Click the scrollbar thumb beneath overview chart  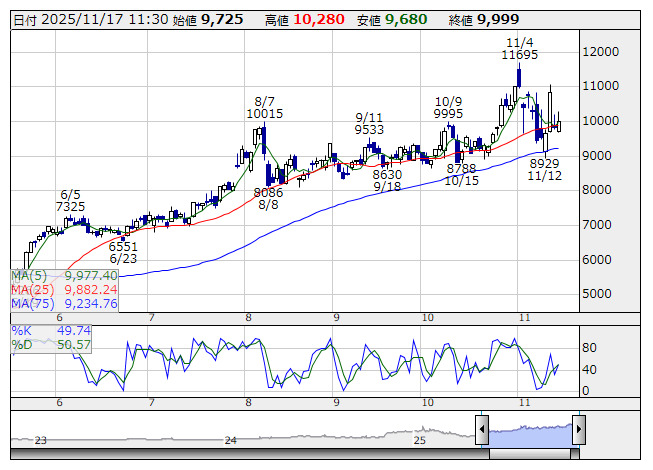click(x=530, y=455)
